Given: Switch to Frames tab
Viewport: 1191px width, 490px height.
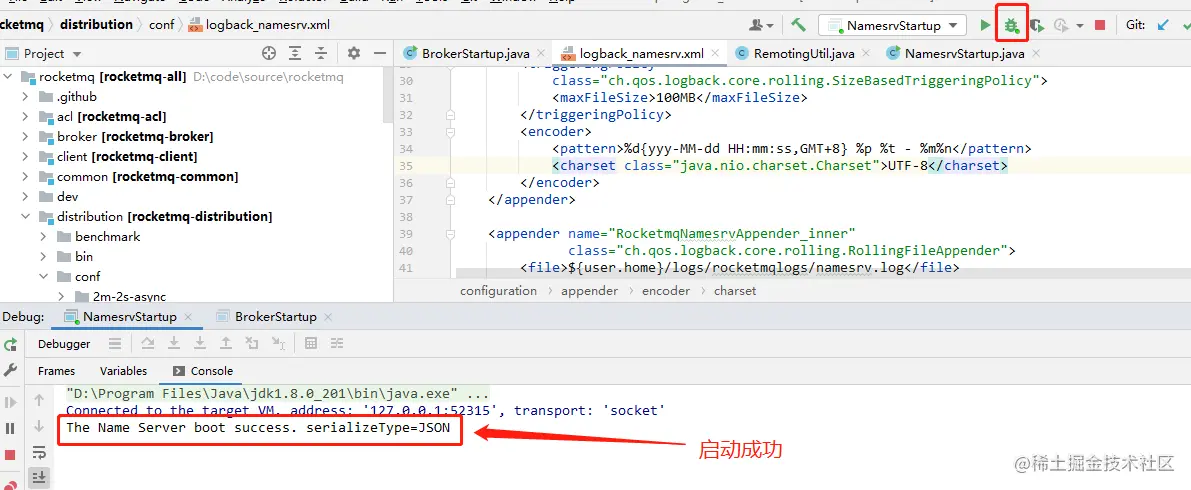Looking at the screenshot, I should pos(56,371).
